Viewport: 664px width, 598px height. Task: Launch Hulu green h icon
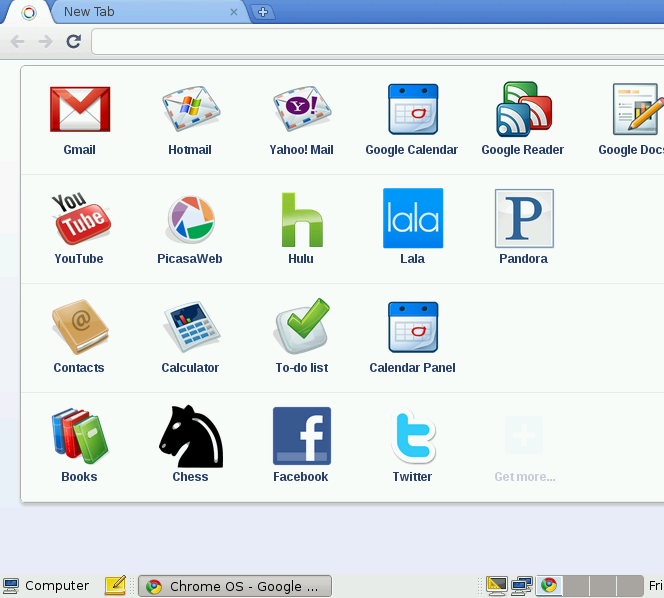click(302, 219)
